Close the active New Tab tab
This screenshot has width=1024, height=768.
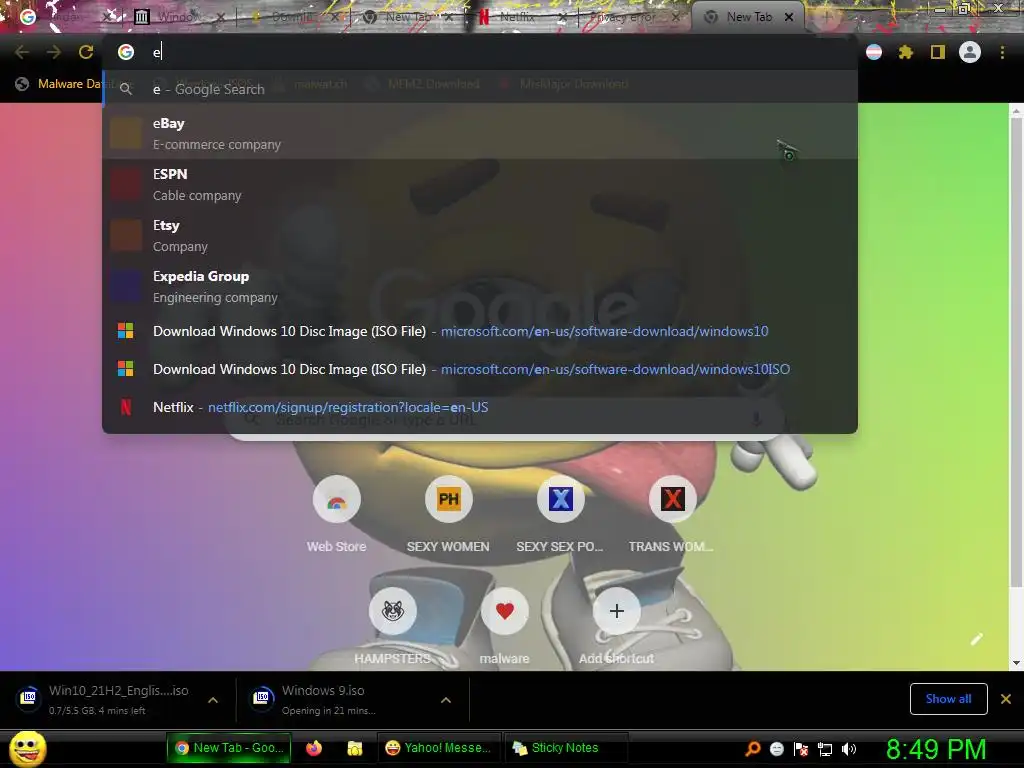click(788, 17)
